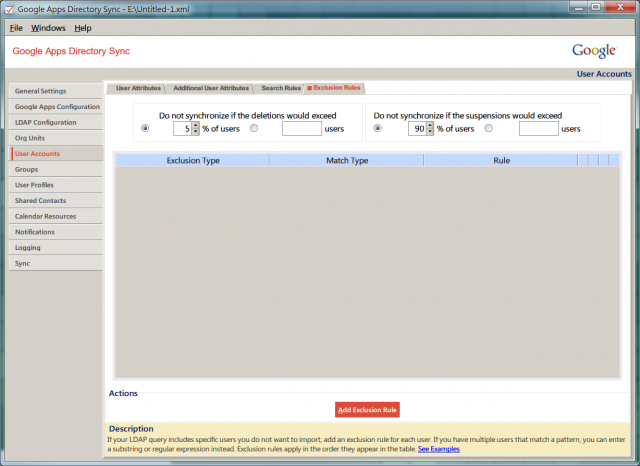The width and height of the screenshot is (640, 466).
Task: Decrease the suspensions percentage with the down arrow
Action: coord(430,132)
